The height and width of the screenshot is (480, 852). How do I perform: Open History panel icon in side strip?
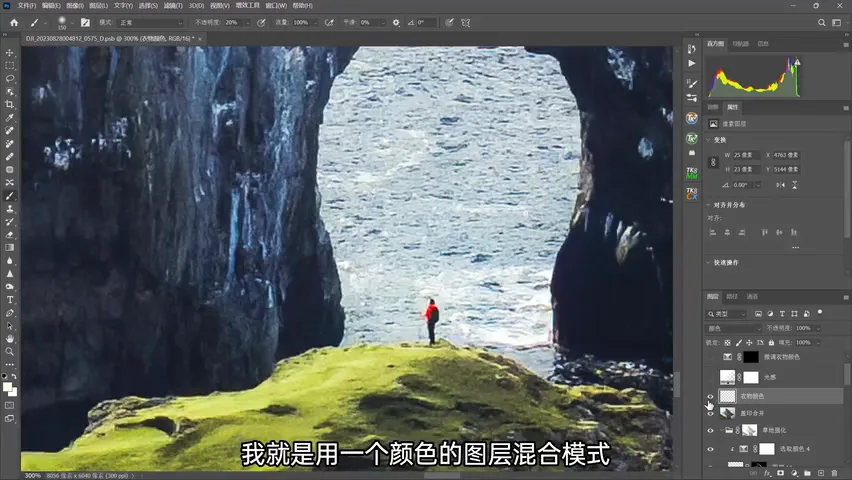[x=691, y=49]
